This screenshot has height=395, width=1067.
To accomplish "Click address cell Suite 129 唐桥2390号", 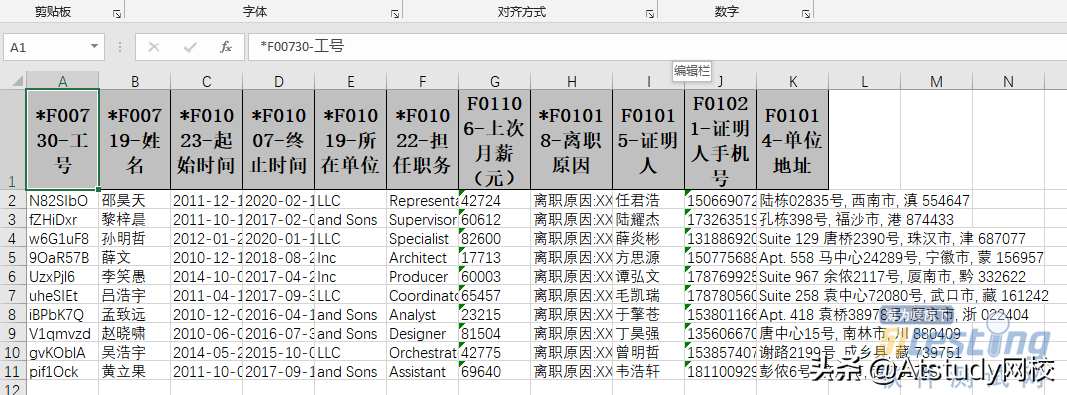I will click(x=793, y=238).
